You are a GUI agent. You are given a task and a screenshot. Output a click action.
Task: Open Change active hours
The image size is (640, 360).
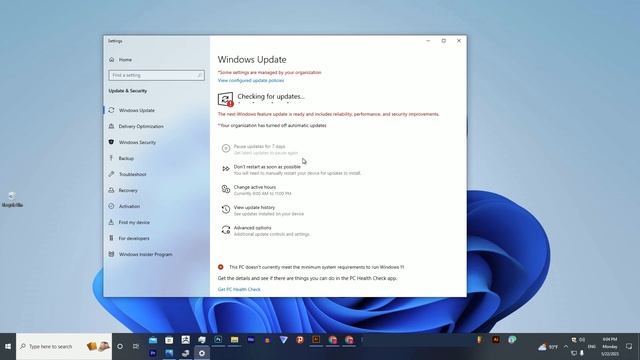click(255, 187)
